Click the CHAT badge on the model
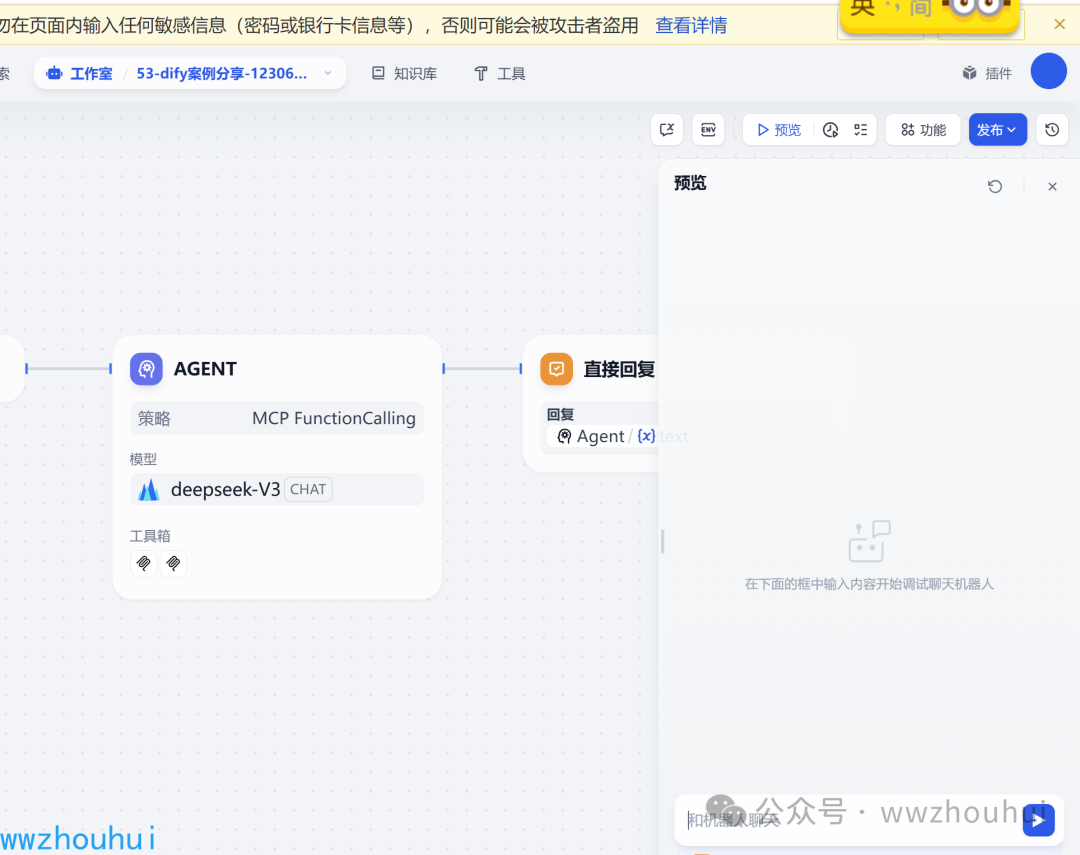 tap(308, 489)
